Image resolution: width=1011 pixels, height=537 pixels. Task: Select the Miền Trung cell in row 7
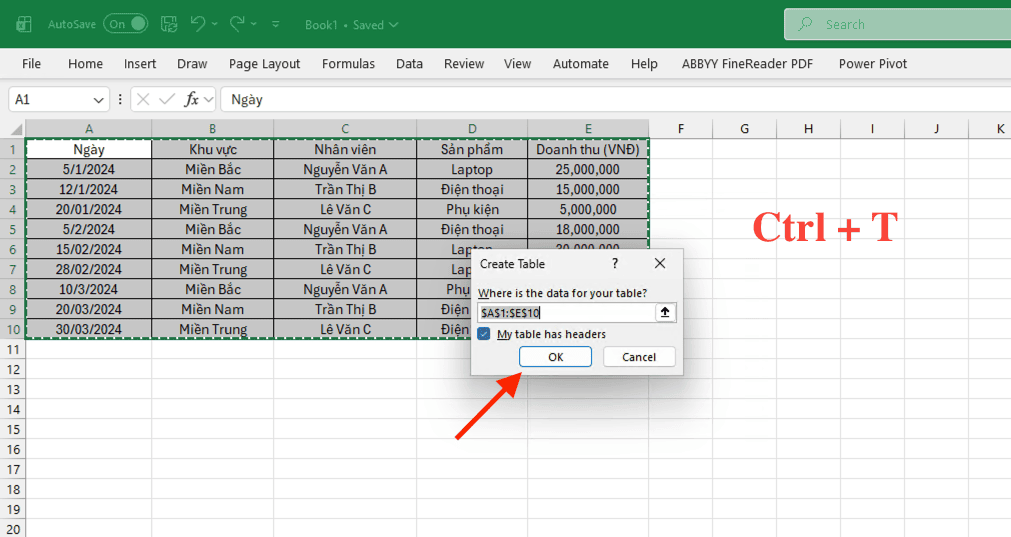point(213,269)
